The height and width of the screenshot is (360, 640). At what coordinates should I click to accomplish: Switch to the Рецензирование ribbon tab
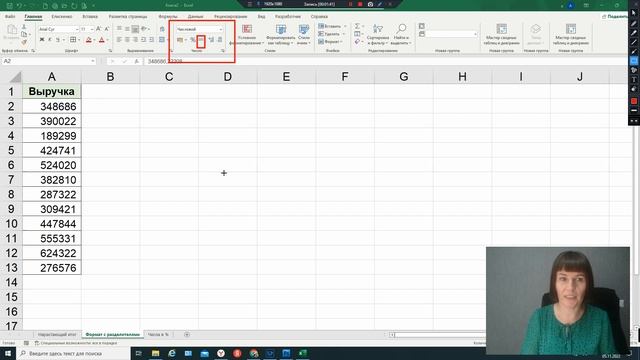(231, 16)
